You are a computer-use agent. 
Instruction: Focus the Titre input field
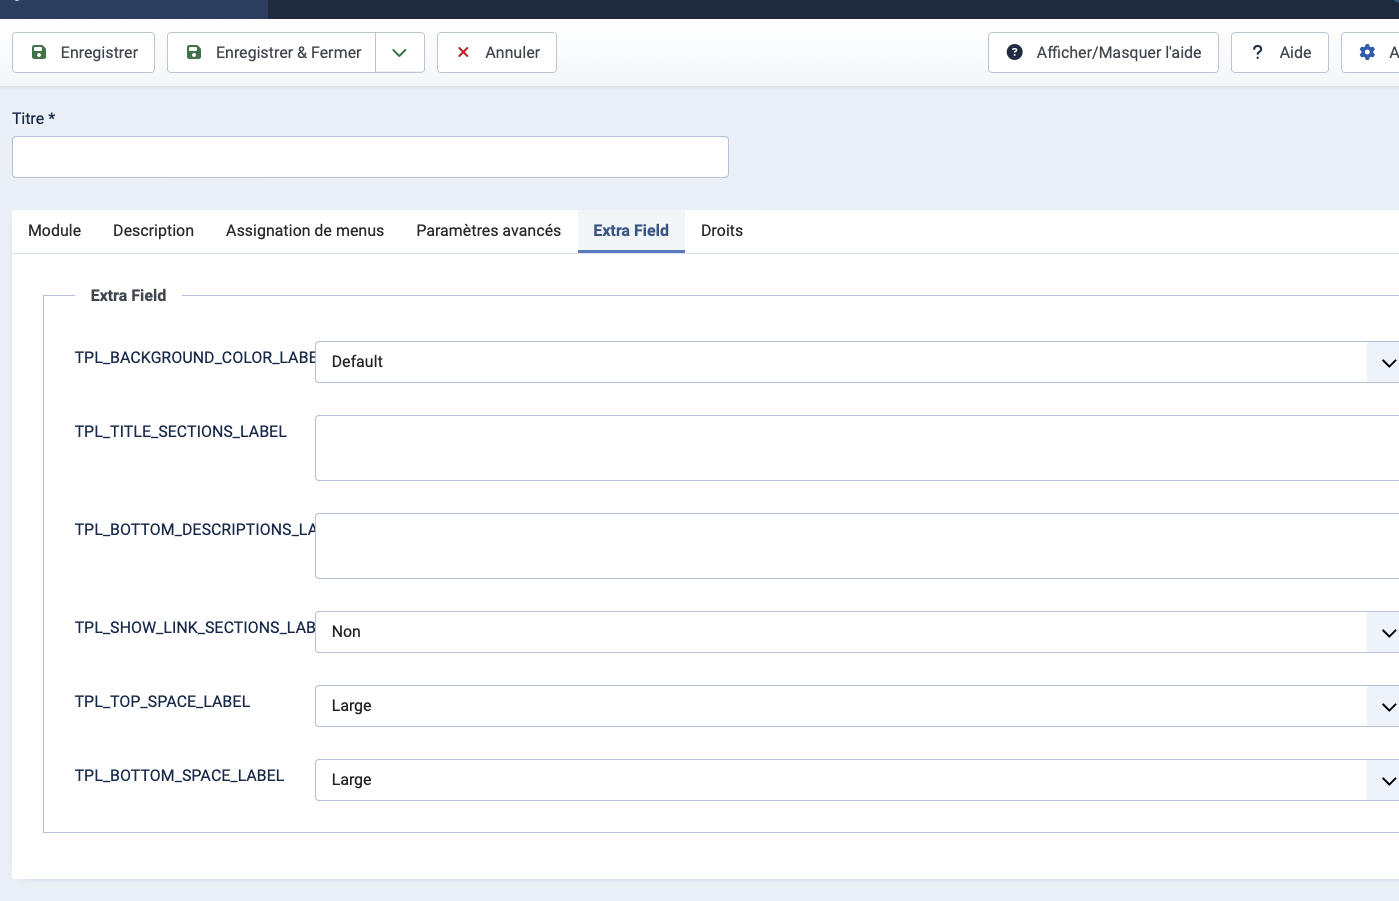(x=370, y=157)
